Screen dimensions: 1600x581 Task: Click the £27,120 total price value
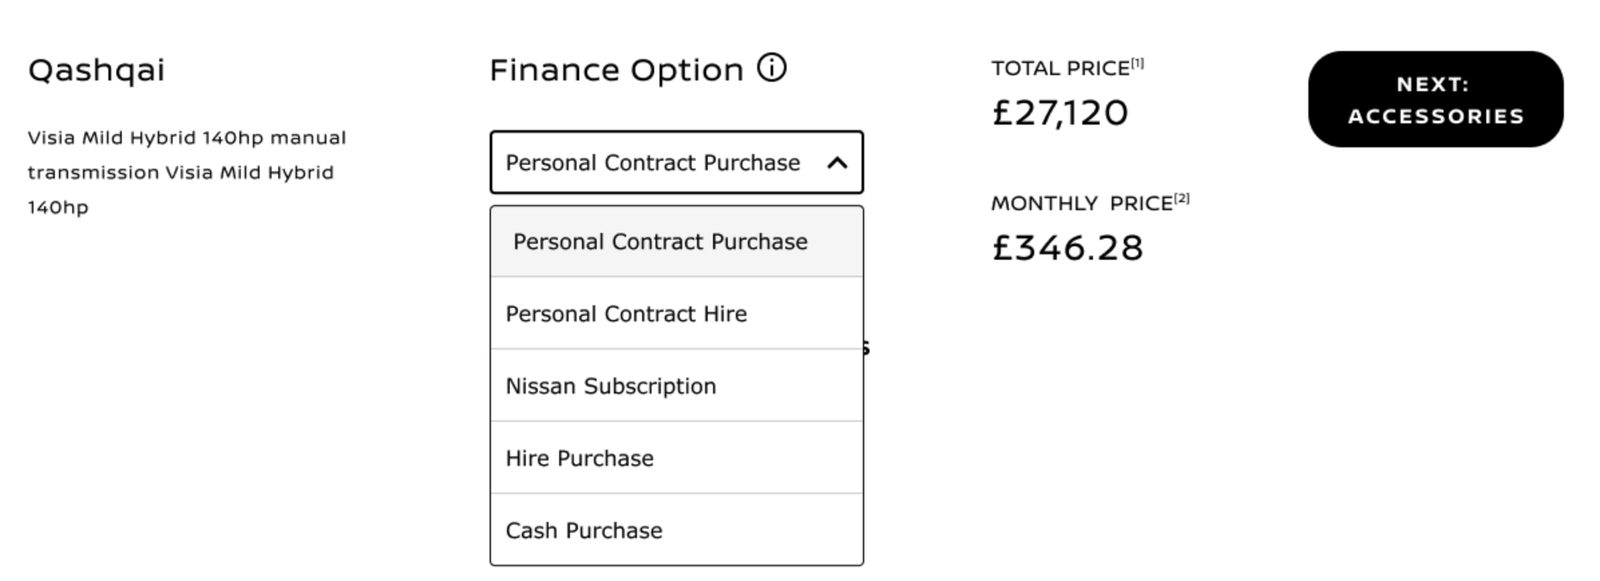(x=1060, y=112)
